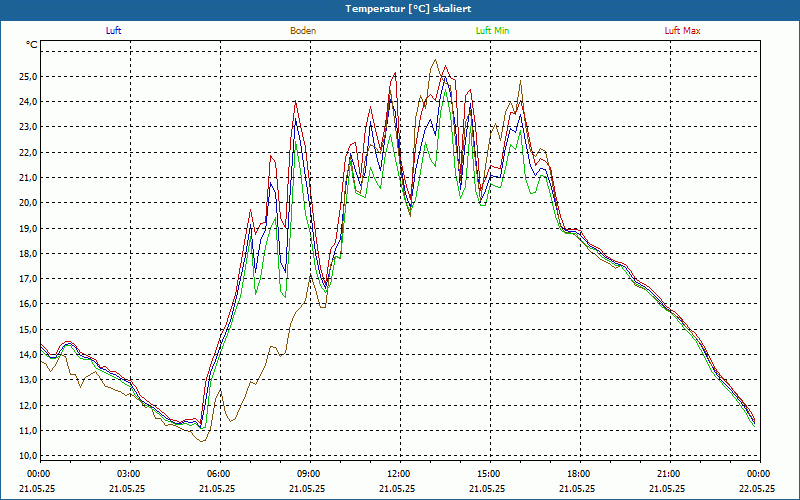The image size is (800, 500).
Task: Click the 19,0 y-axis value
Action: (x=28, y=229)
